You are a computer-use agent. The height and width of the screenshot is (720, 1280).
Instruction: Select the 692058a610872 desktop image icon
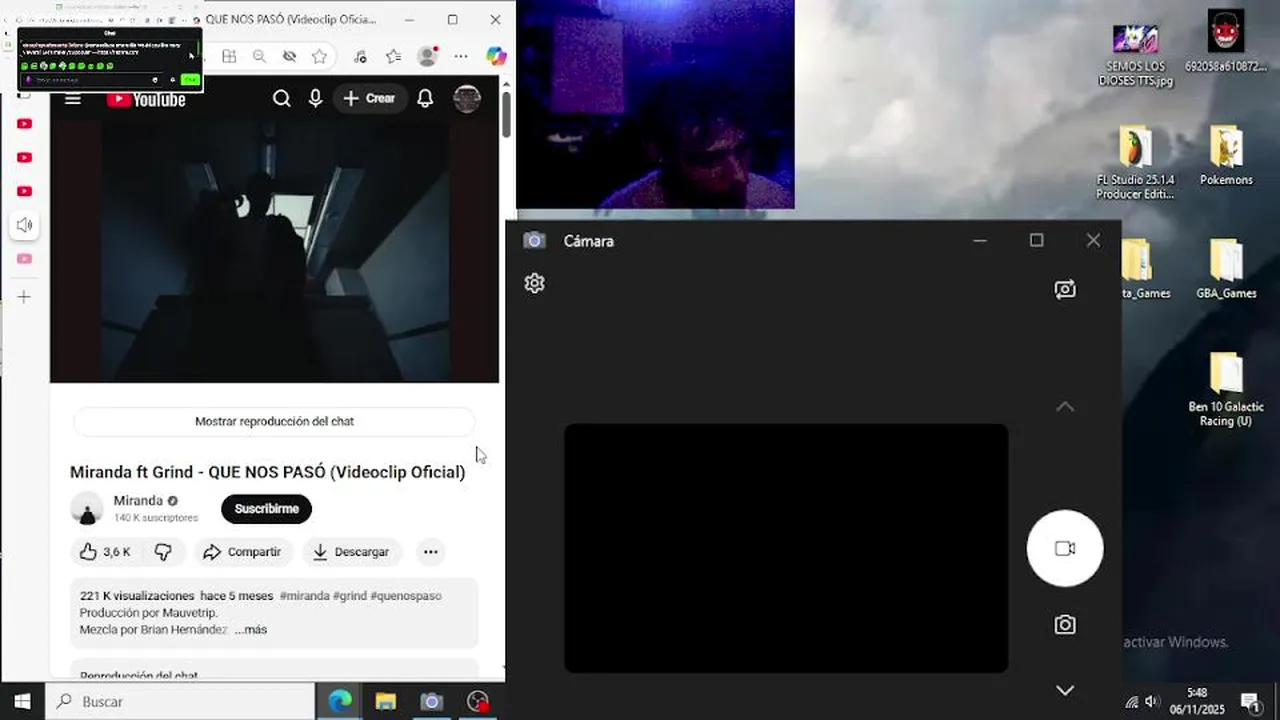coord(1225,42)
